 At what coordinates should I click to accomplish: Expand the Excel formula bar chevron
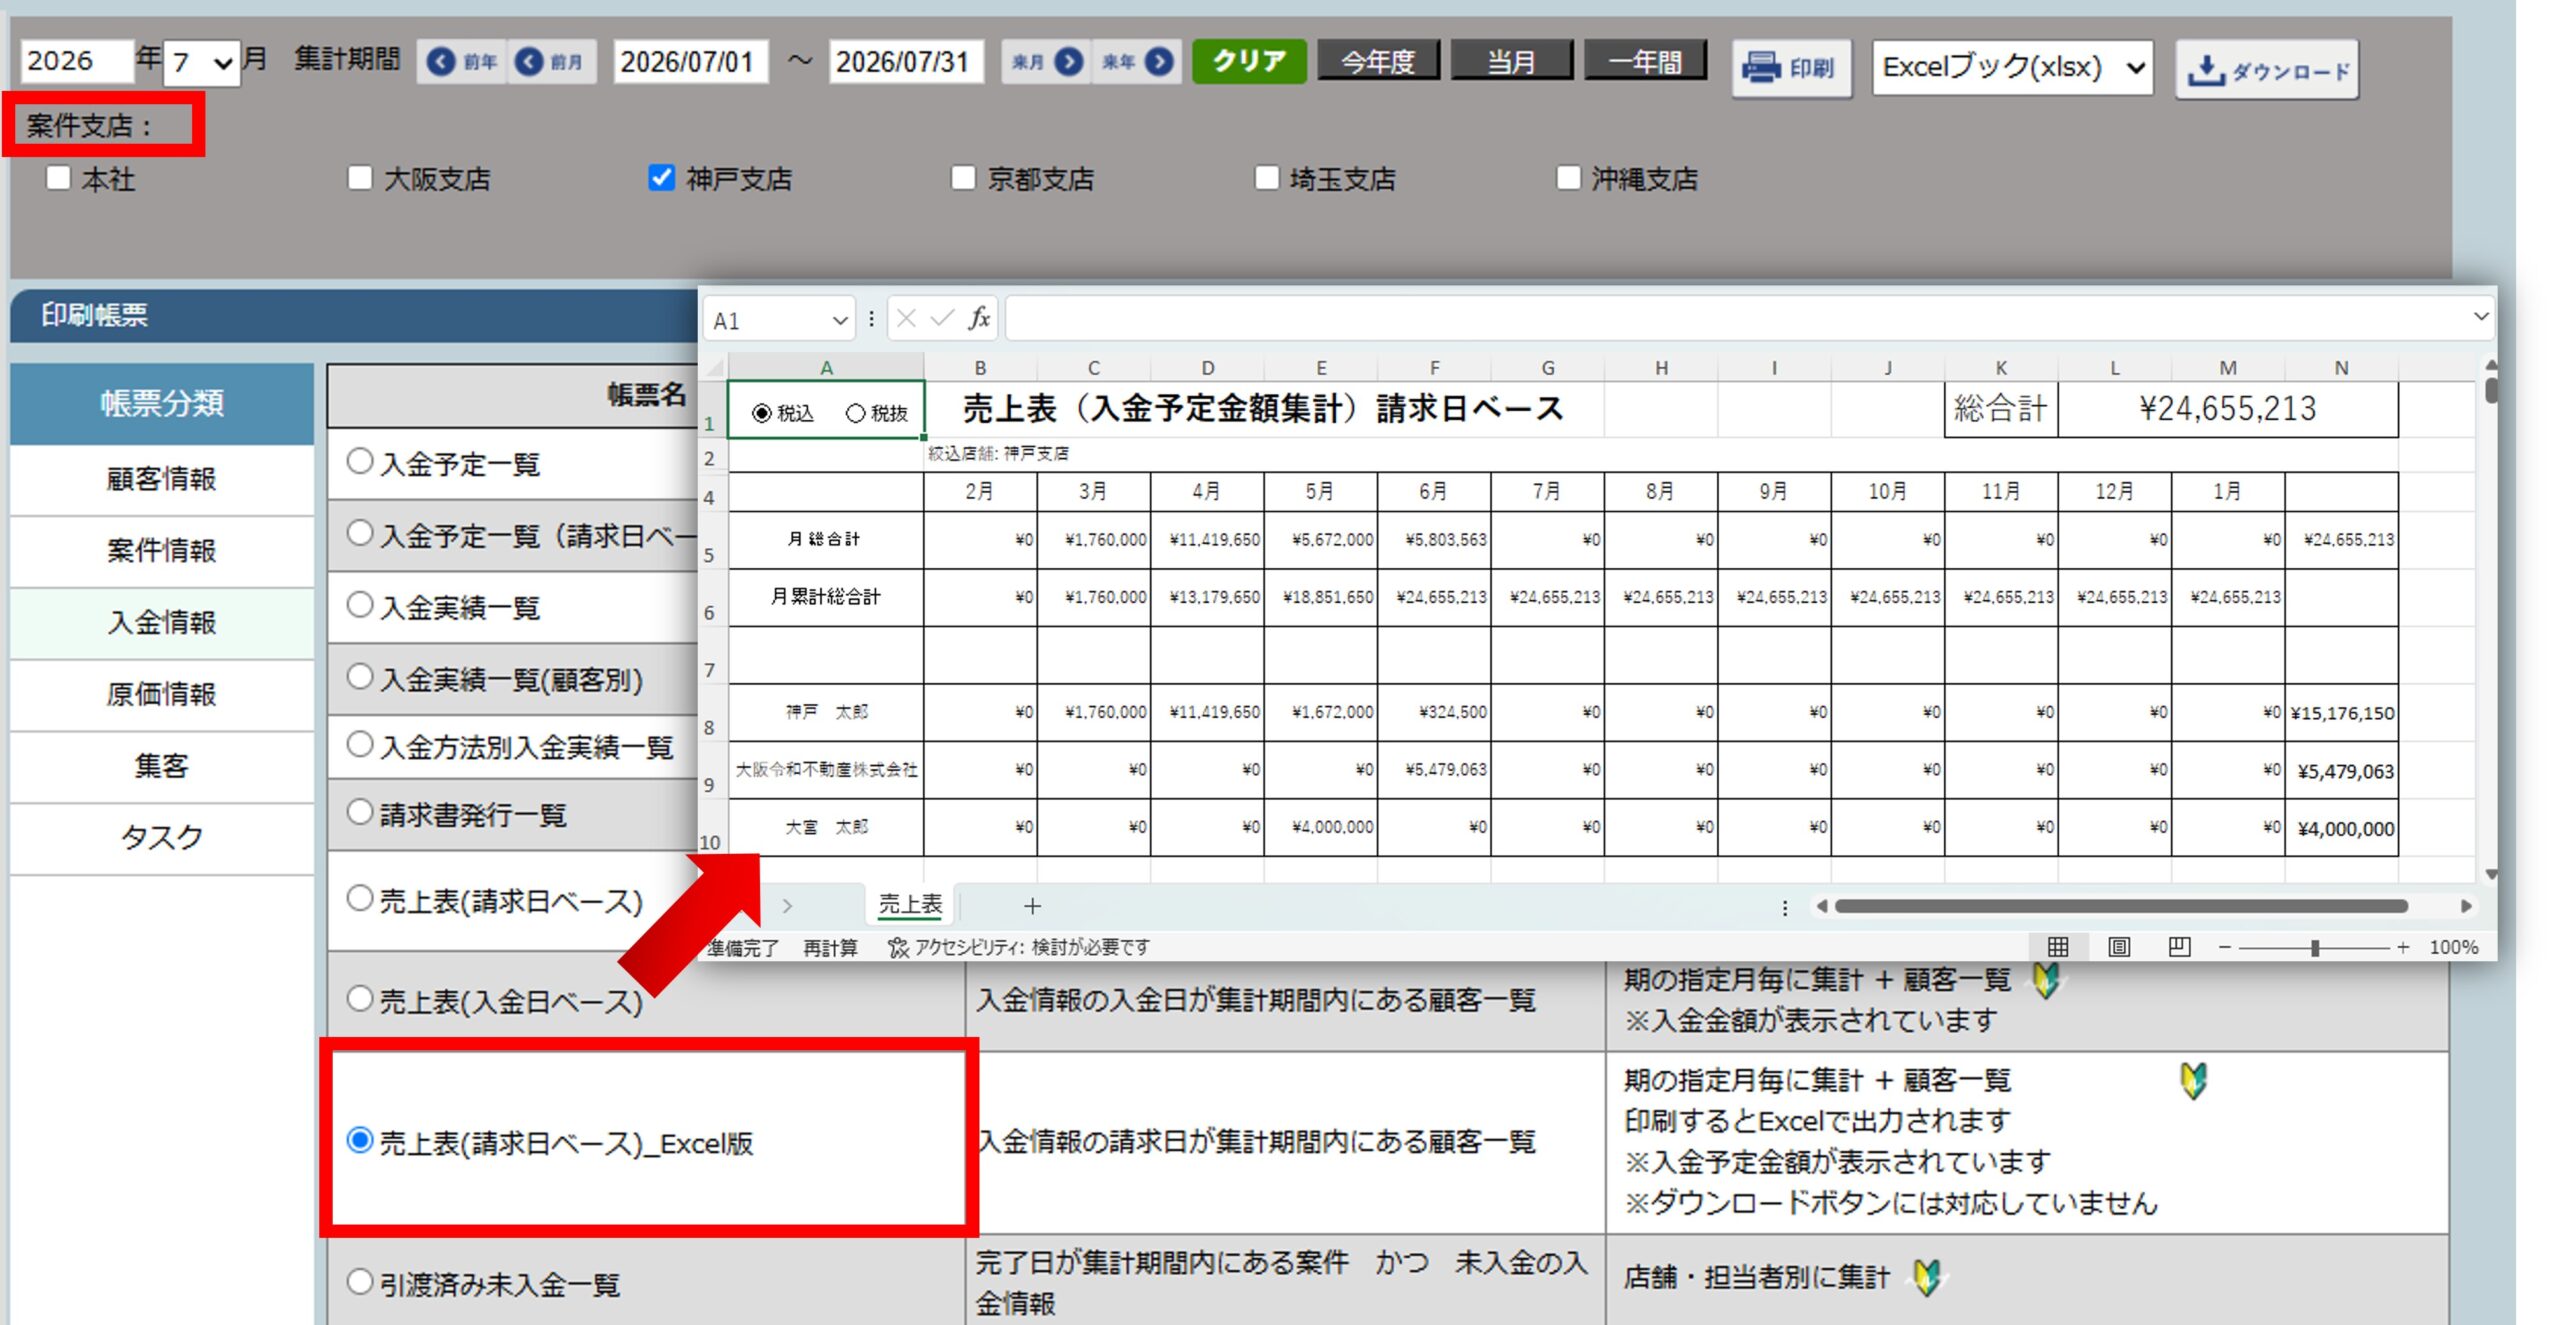coord(2480,317)
